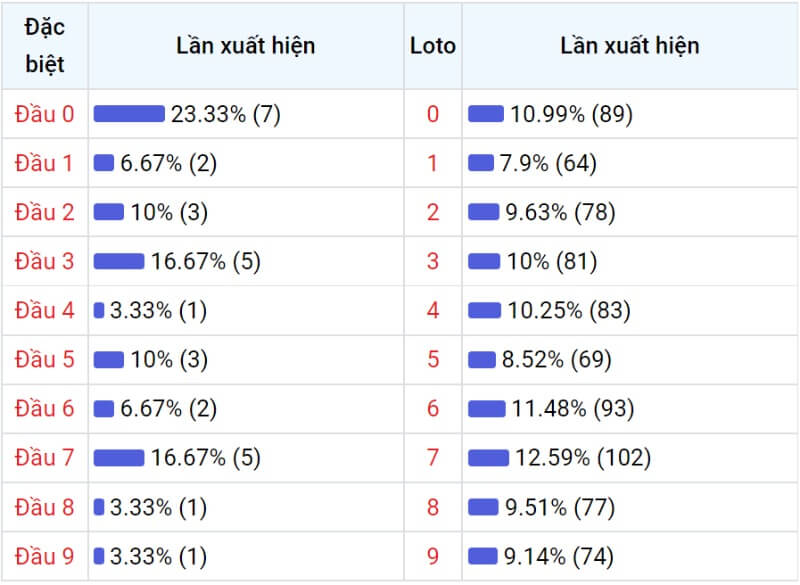This screenshot has height=585, width=800.
Task: Click the 9.51% (77) value
Action: (x=560, y=507)
